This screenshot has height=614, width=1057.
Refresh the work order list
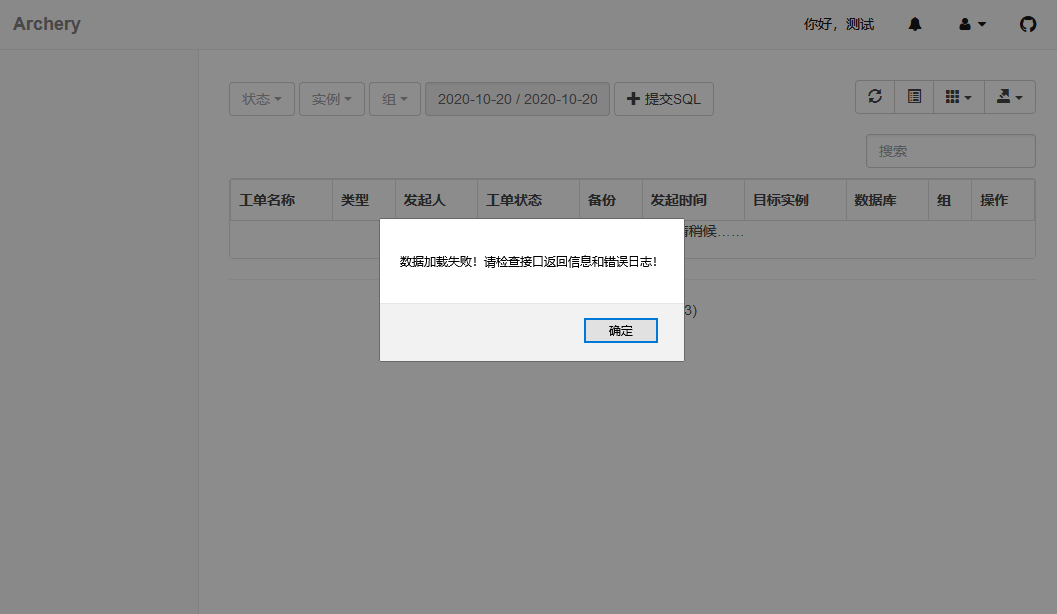point(874,97)
